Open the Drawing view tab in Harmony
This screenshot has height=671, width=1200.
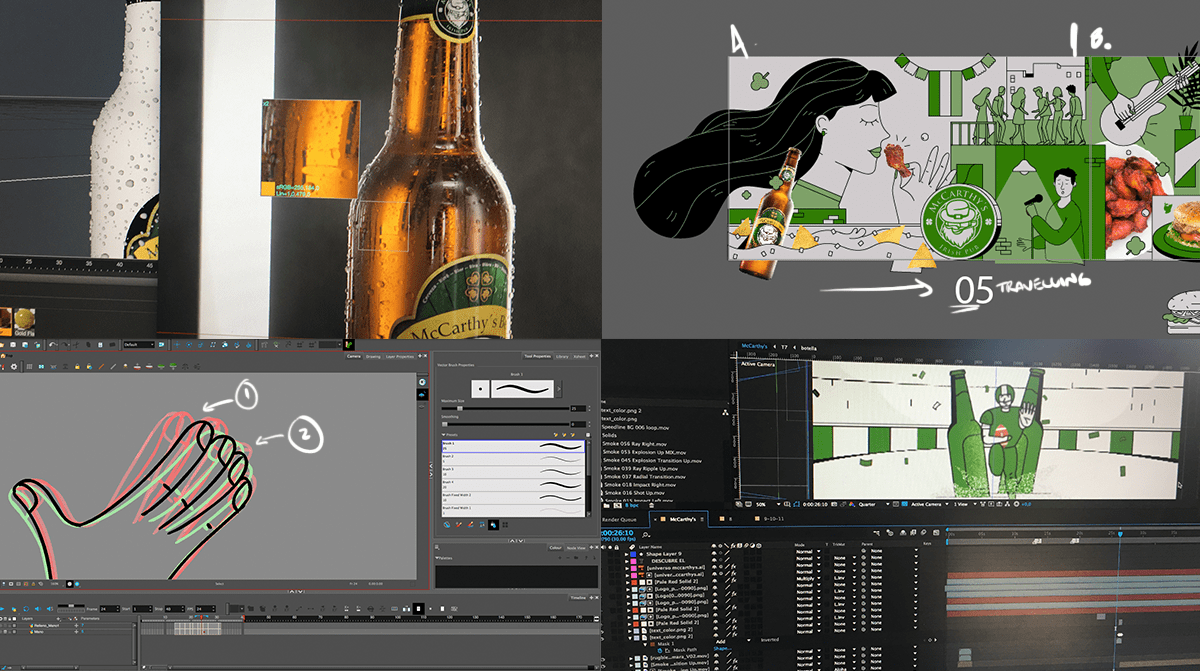coord(373,356)
